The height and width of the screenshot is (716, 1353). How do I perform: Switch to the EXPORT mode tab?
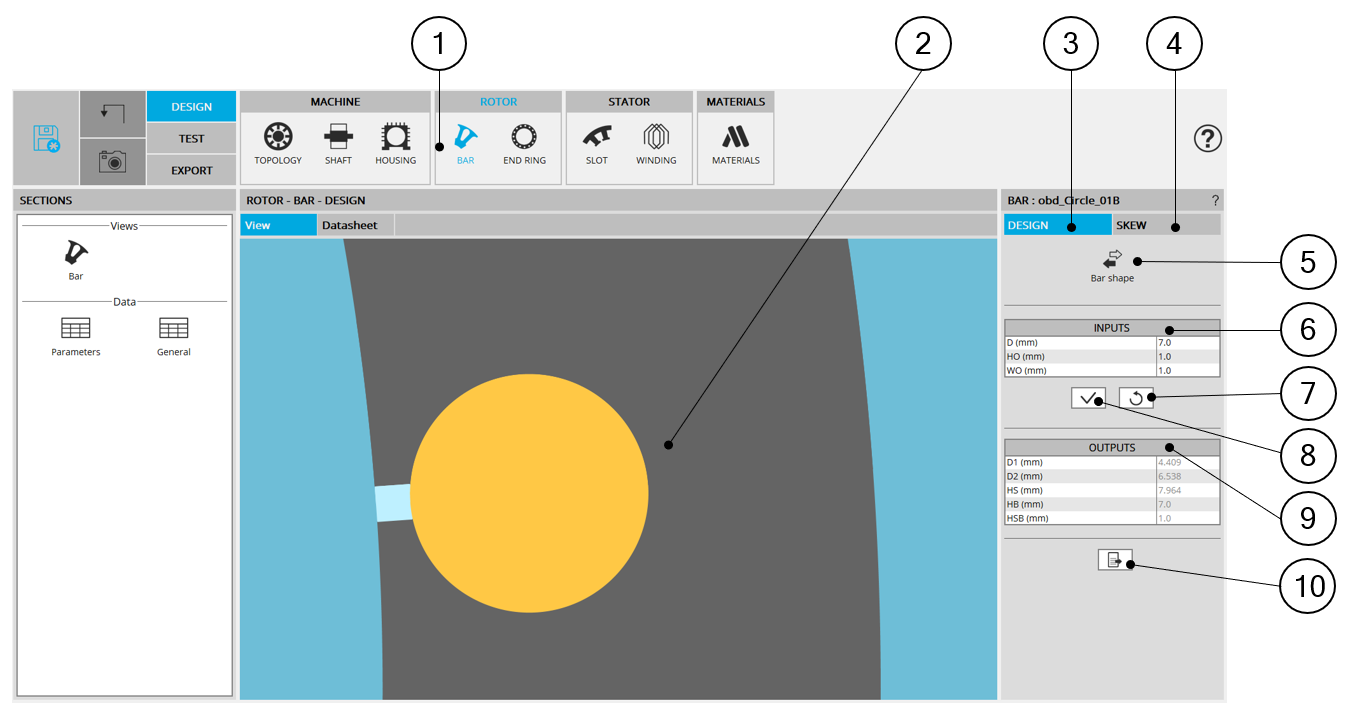[x=191, y=170]
